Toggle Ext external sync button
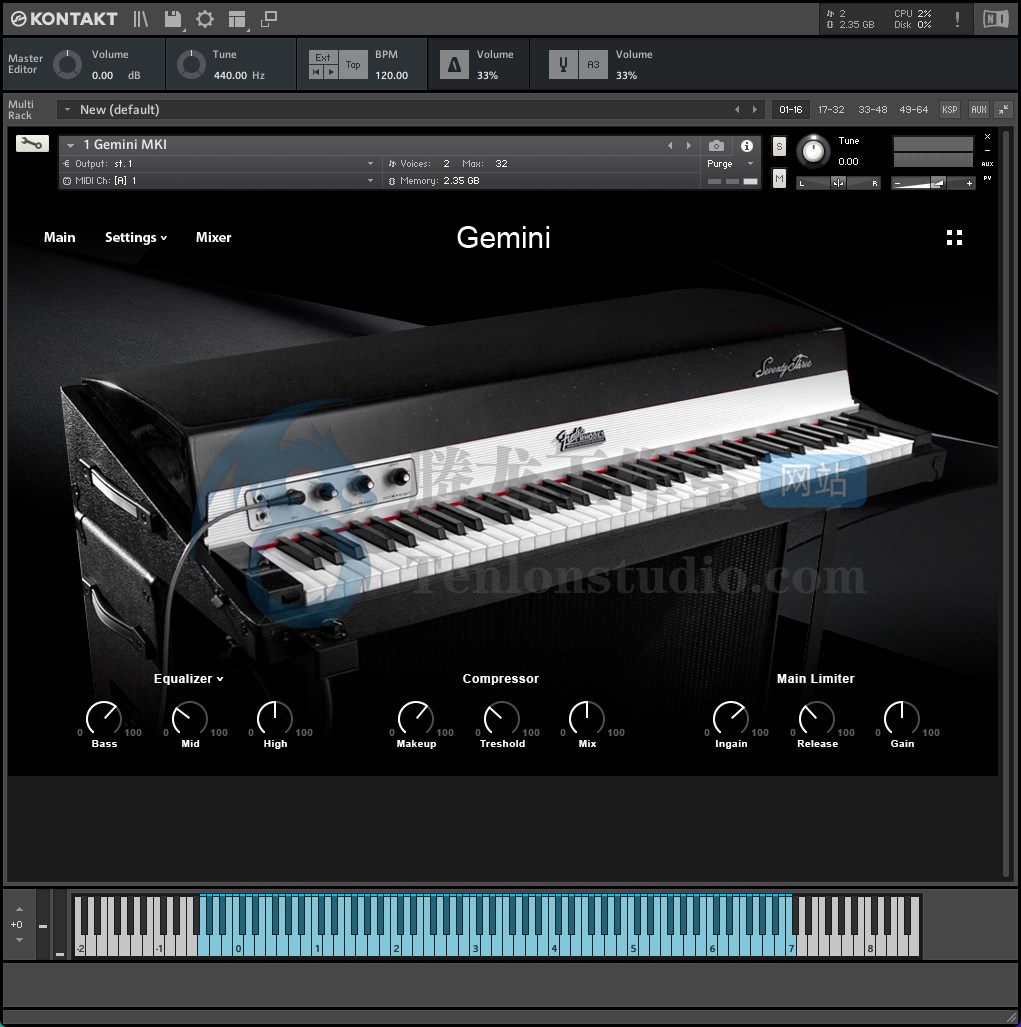The height and width of the screenshot is (1027, 1021). [323, 58]
